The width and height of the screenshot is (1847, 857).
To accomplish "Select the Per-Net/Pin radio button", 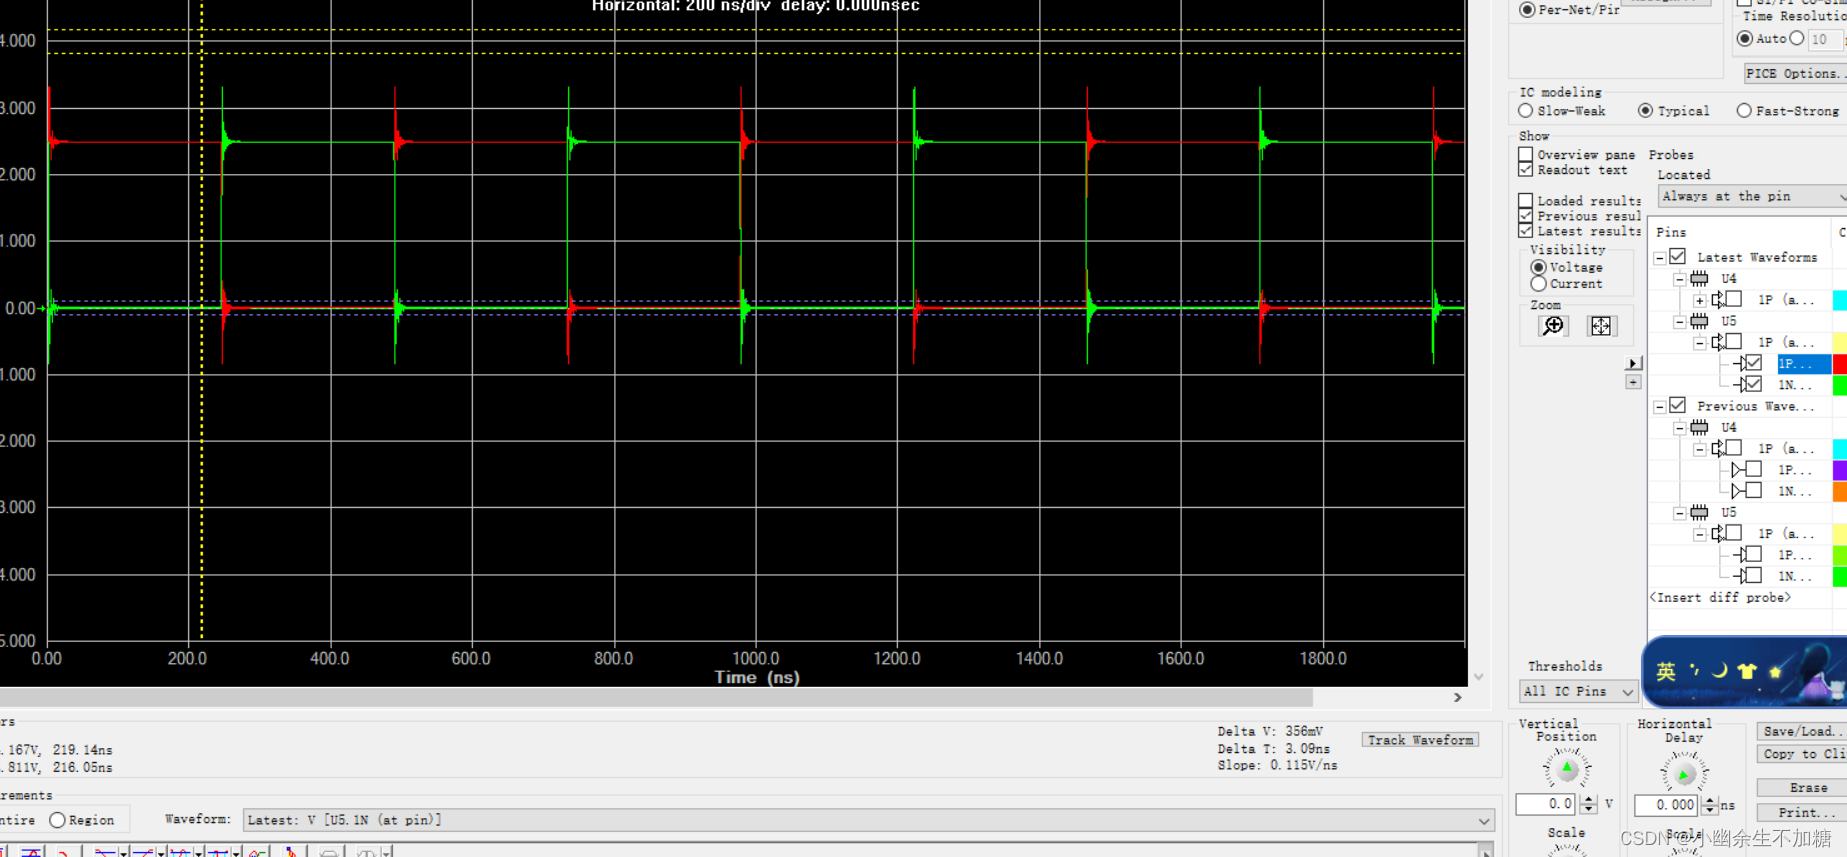I will pyautogui.click(x=1527, y=9).
